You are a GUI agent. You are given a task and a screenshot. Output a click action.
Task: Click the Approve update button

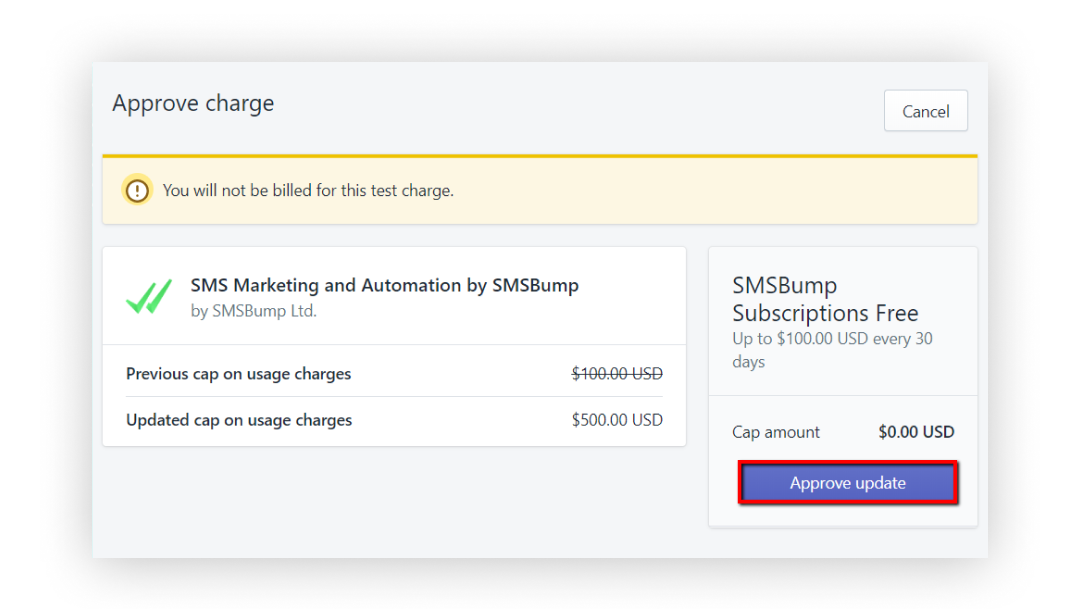tap(847, 483)
